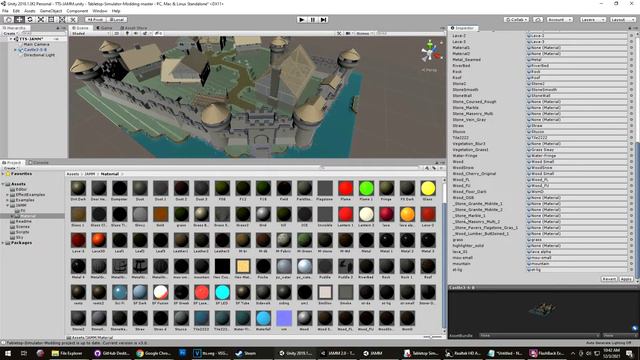Open Steam from the taskbar
The height and width of the screenshot is (360, 640).
pos(247,353)
